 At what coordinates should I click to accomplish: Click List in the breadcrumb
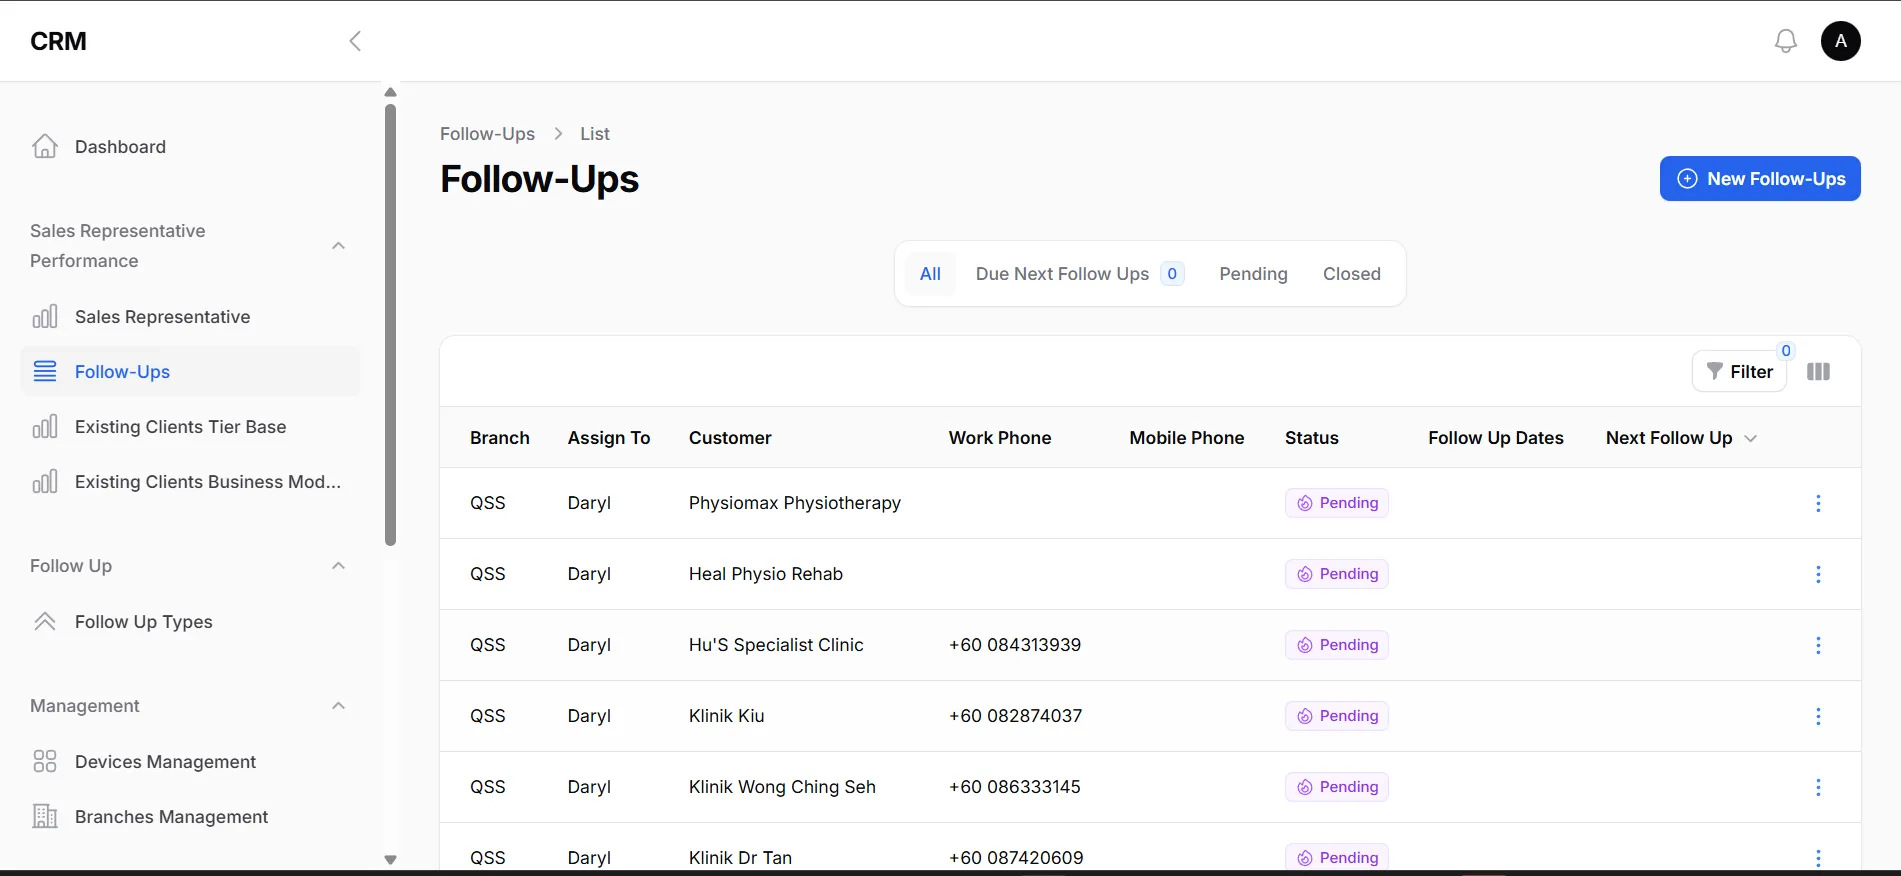pyautogui.click(x=595, y=134)
